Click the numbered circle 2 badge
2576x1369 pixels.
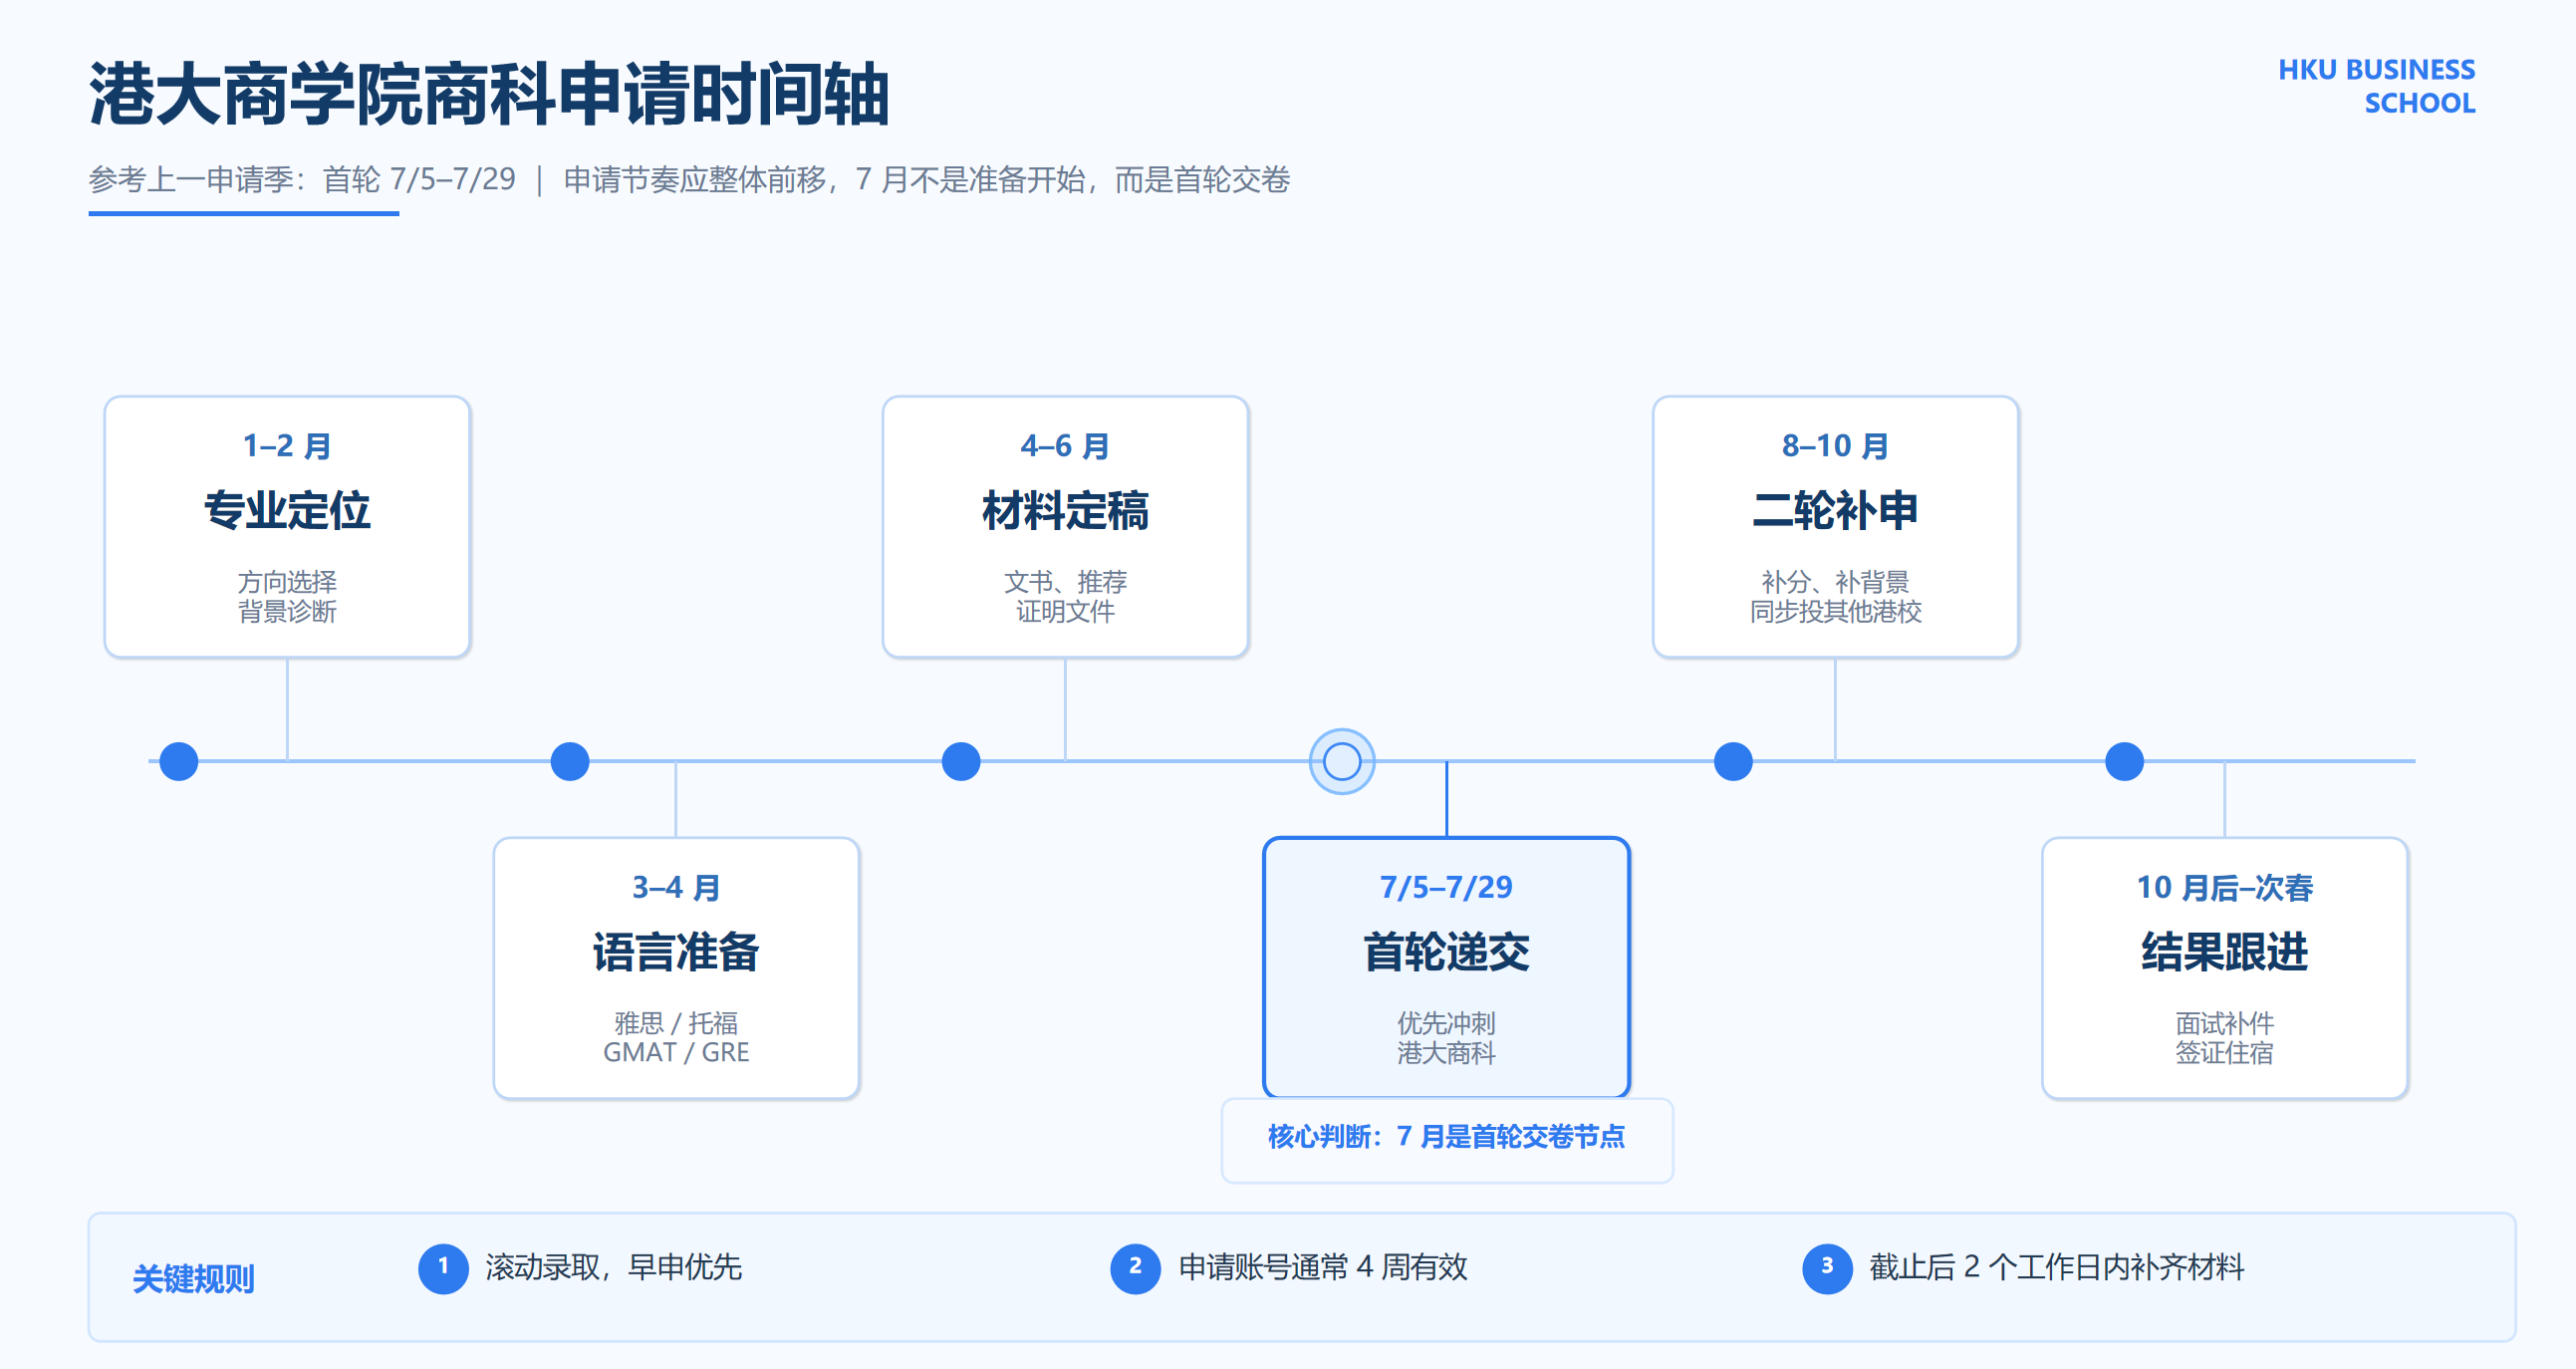click(x=1135, y=1268)
